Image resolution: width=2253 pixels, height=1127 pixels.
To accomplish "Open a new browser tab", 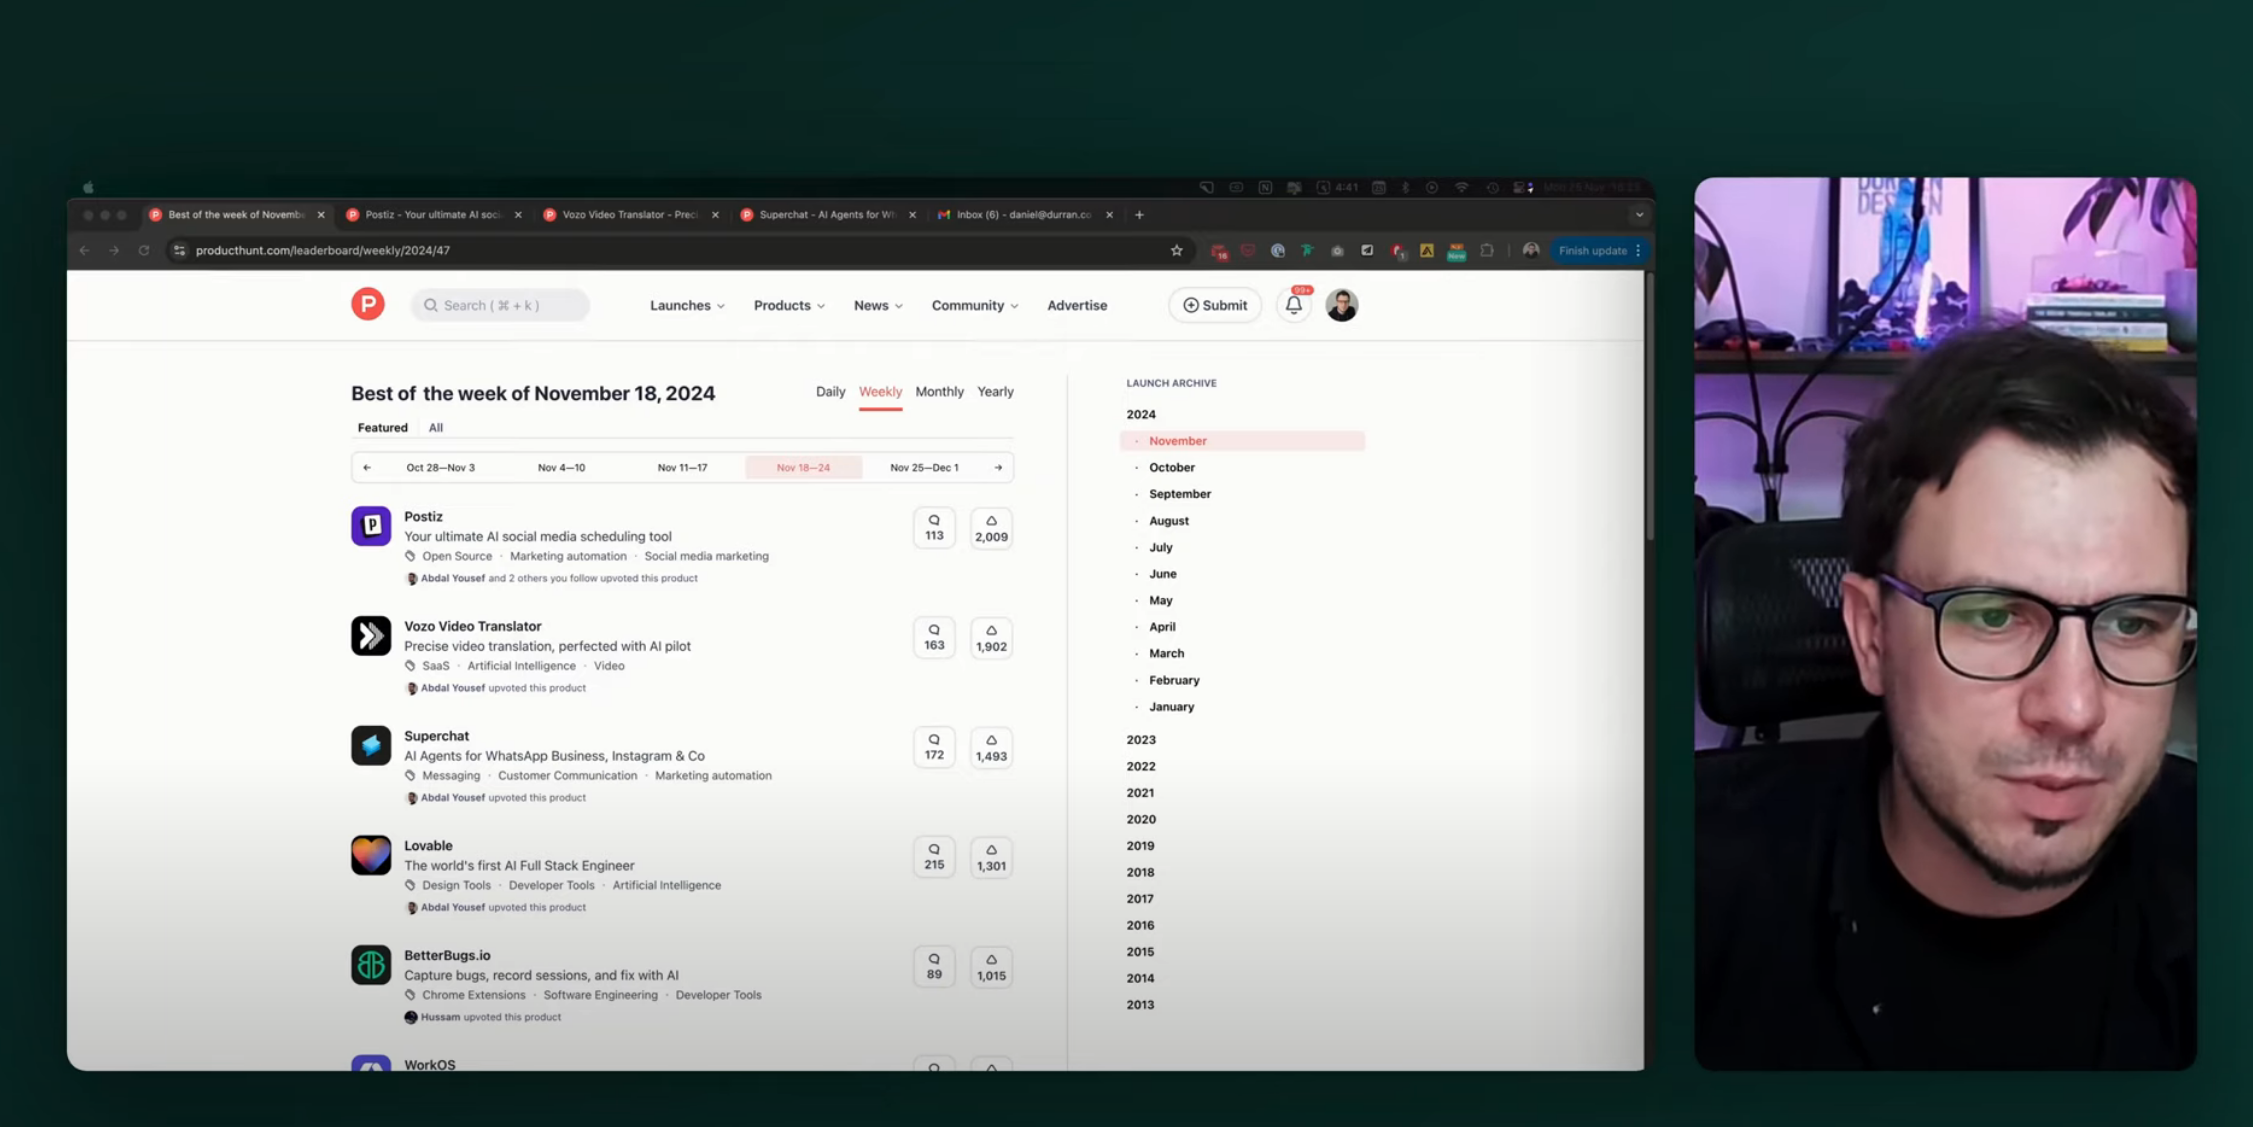I will coord(1139,214).
